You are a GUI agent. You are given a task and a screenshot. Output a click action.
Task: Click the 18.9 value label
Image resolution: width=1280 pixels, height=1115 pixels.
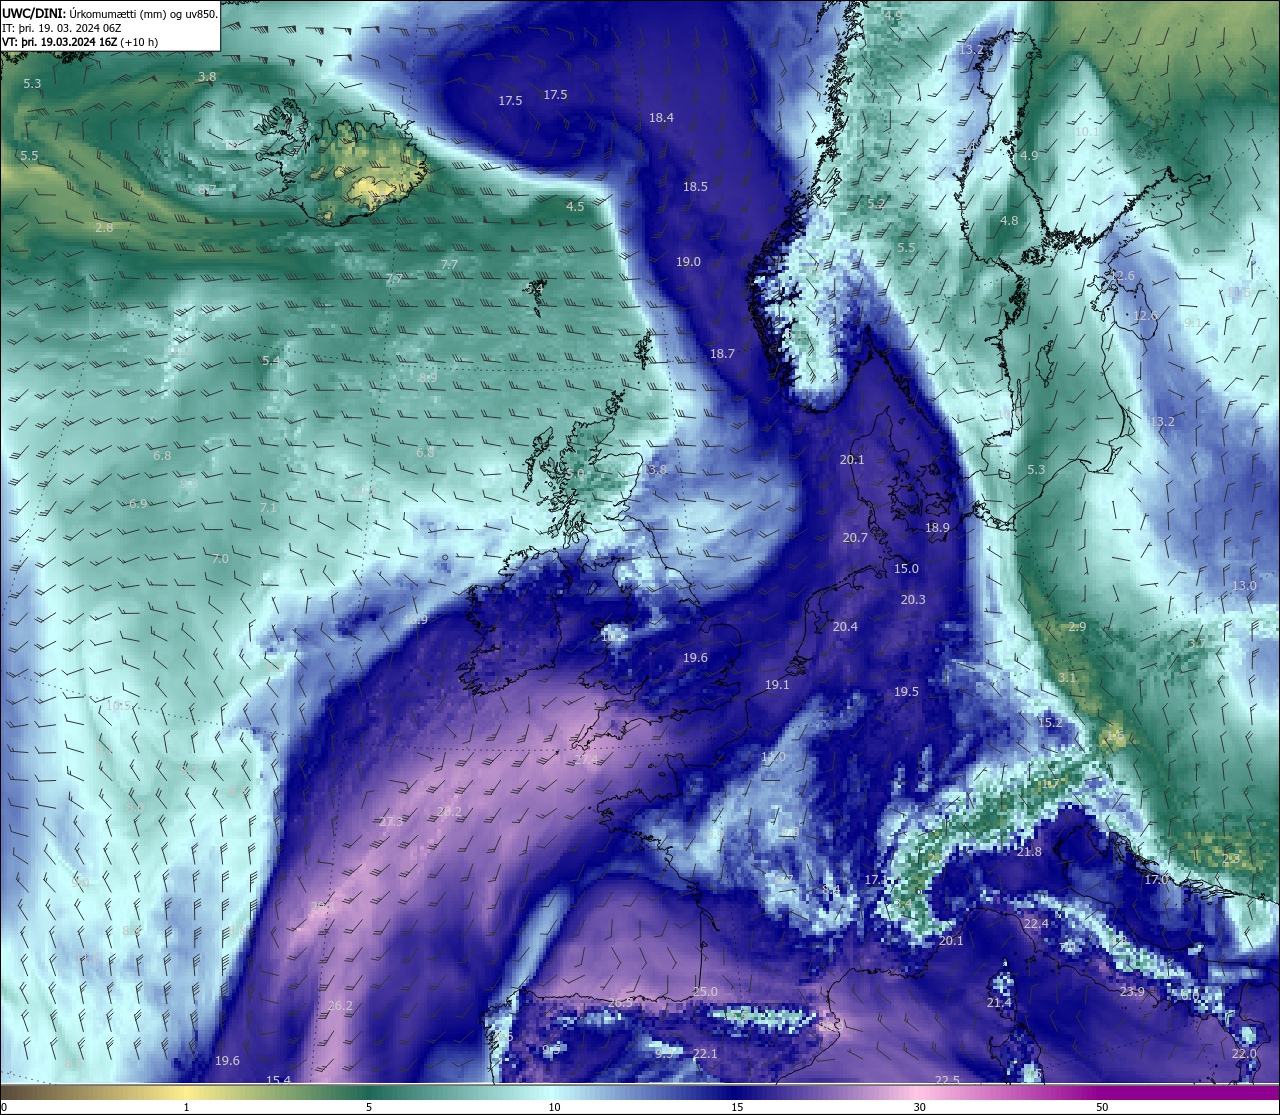pyautogui.click(x=937, y=527)
